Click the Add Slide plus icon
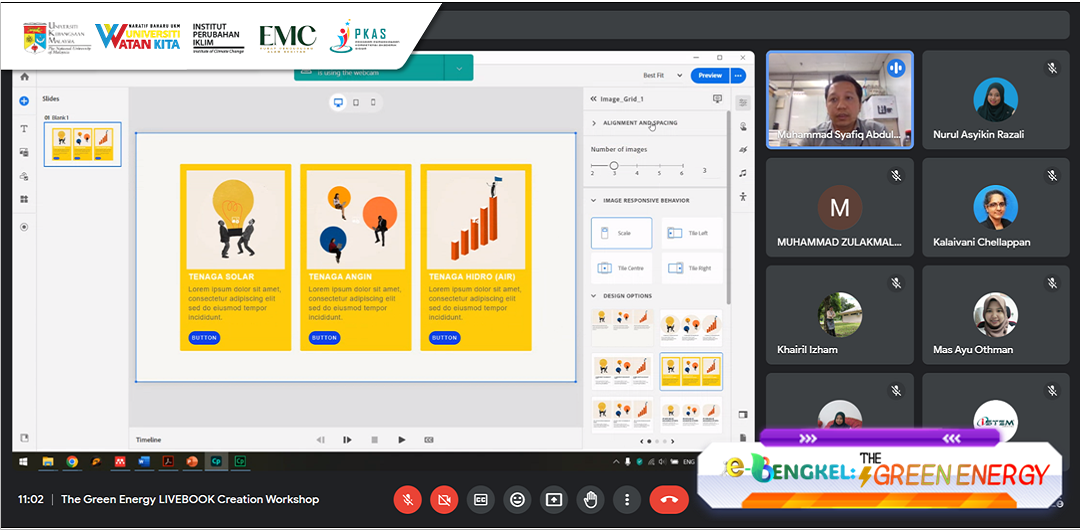Screen dimensions: 1080x530 24,101
